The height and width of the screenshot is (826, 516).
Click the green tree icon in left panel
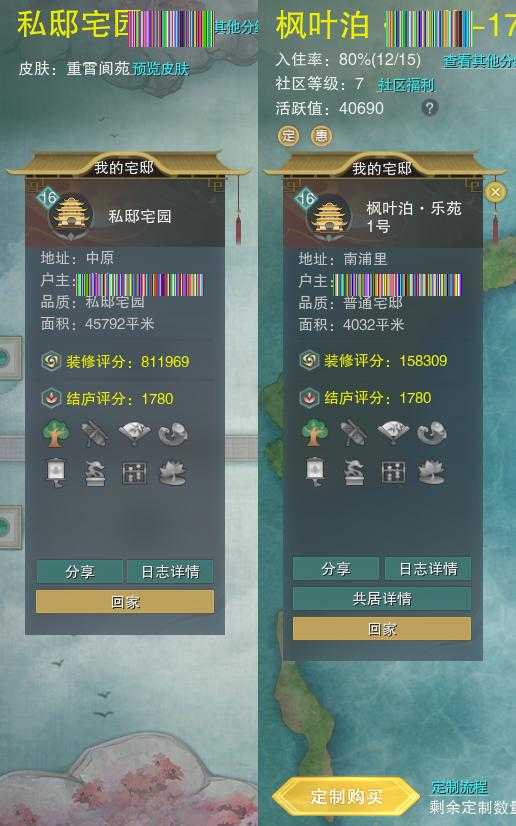coord(56,433)
